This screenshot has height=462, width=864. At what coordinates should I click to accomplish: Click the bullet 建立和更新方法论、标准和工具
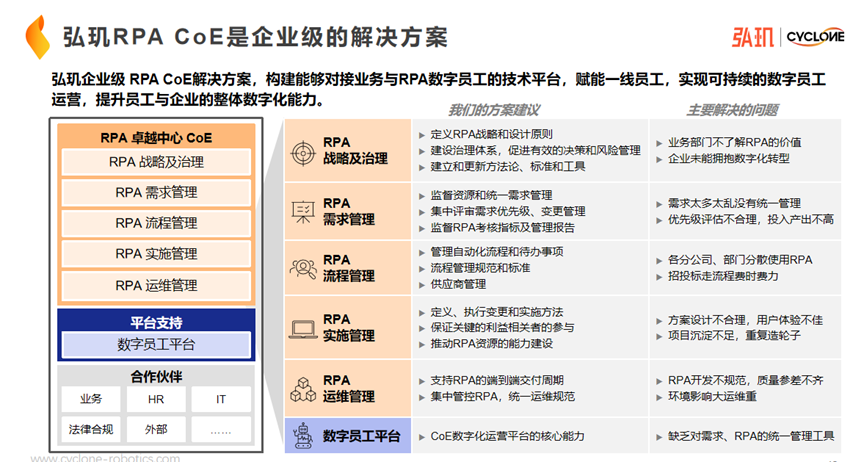click(x=507, y=166)
